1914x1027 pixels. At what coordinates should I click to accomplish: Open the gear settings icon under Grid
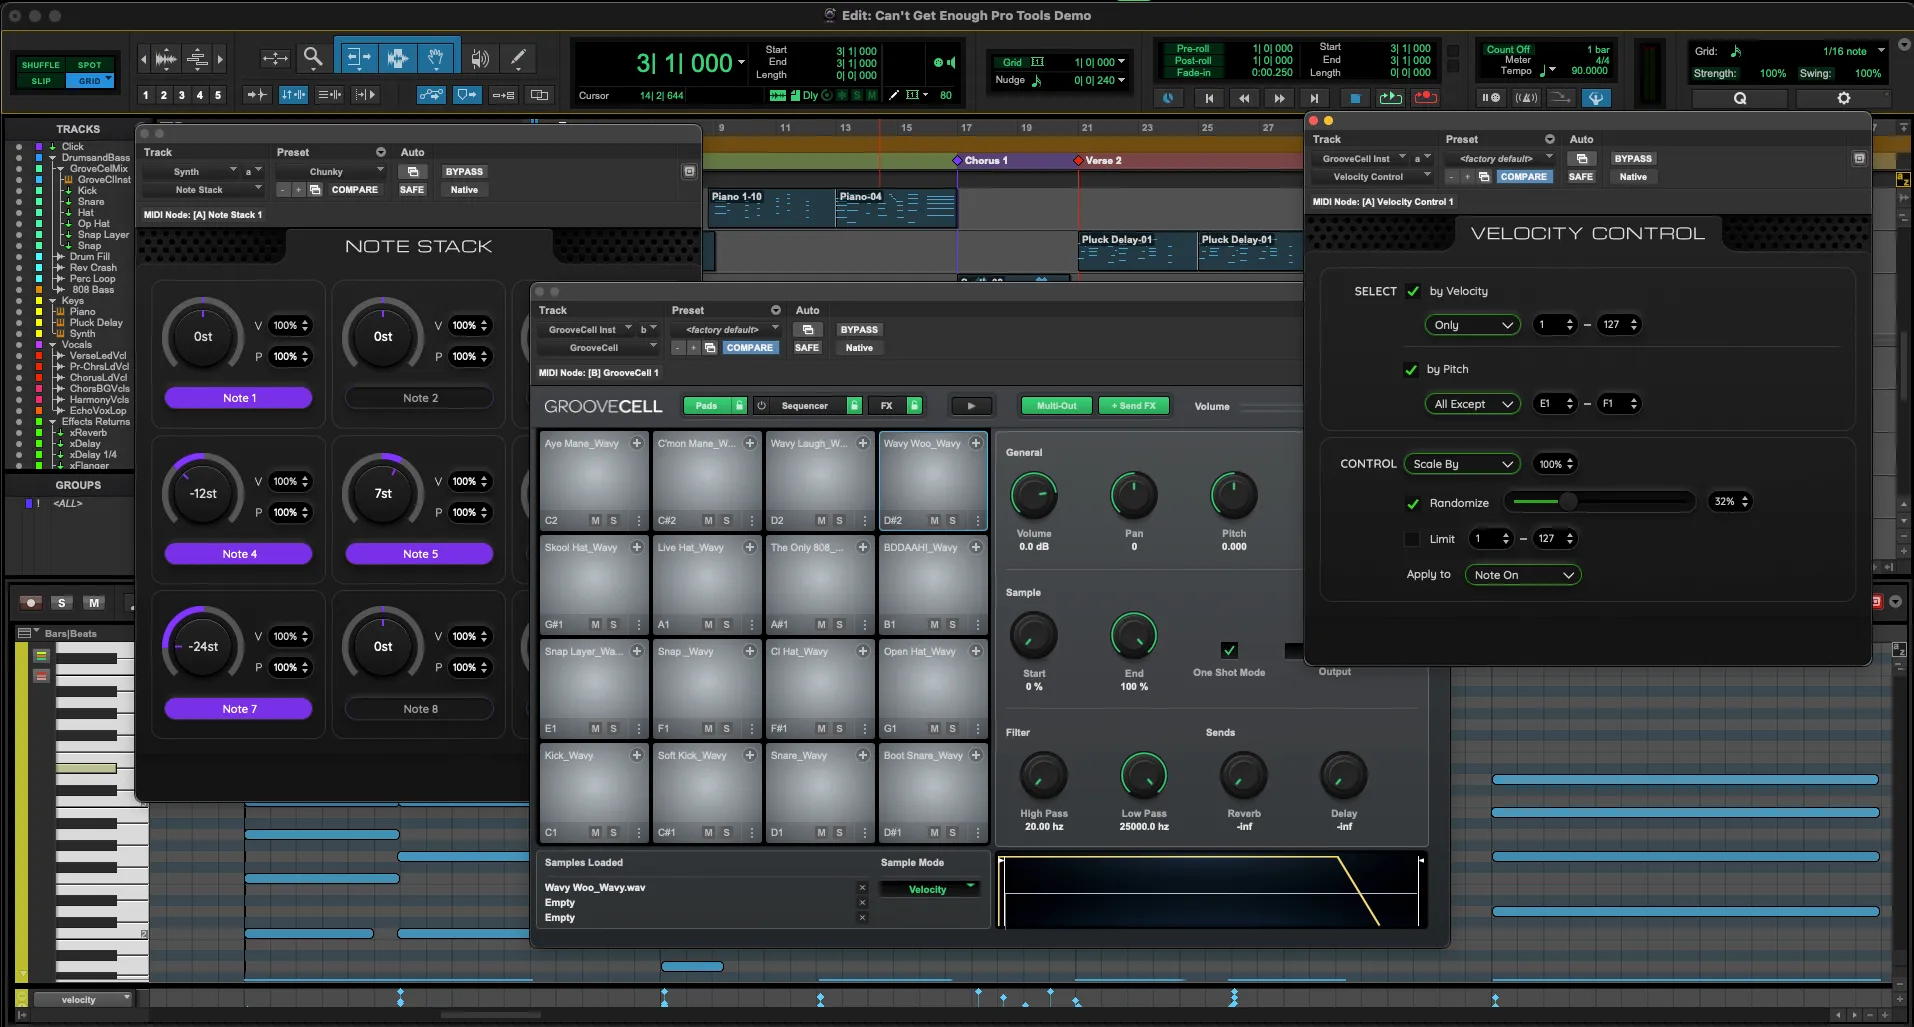point(1843,98)
